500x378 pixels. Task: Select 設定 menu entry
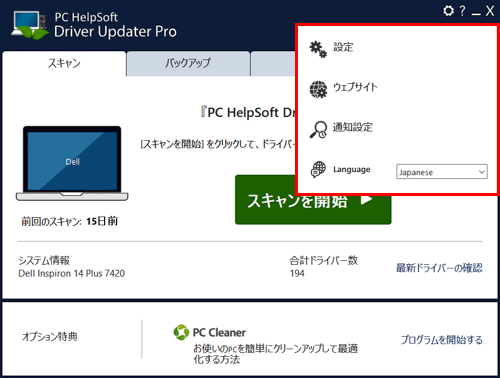click(343, 47)
